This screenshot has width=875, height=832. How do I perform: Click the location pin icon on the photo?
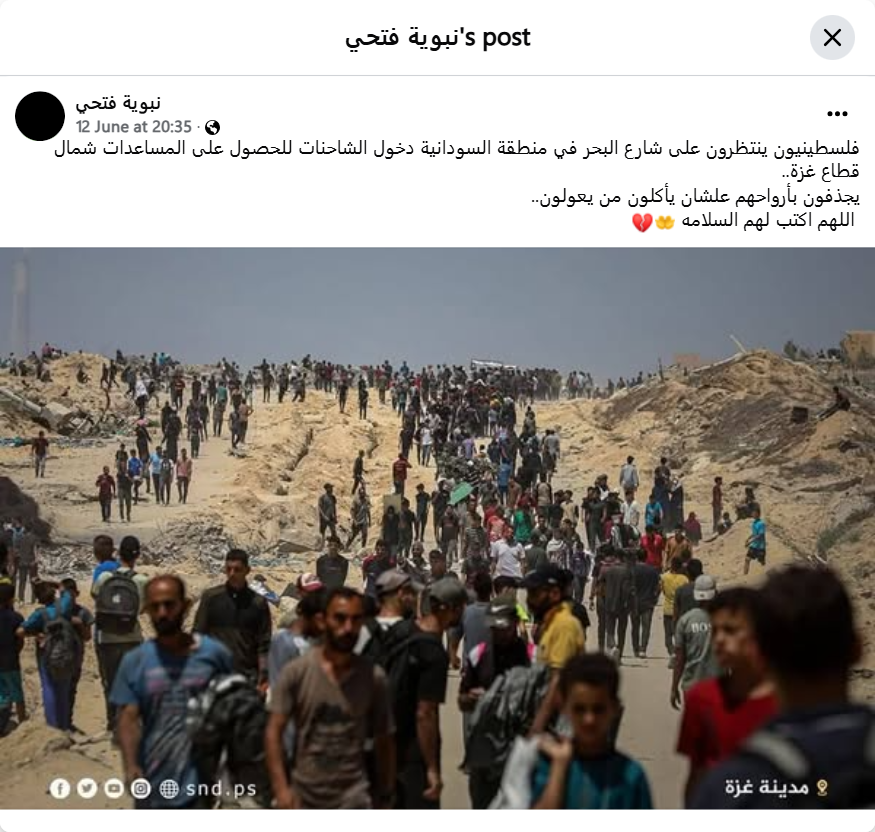coord(821,787)
